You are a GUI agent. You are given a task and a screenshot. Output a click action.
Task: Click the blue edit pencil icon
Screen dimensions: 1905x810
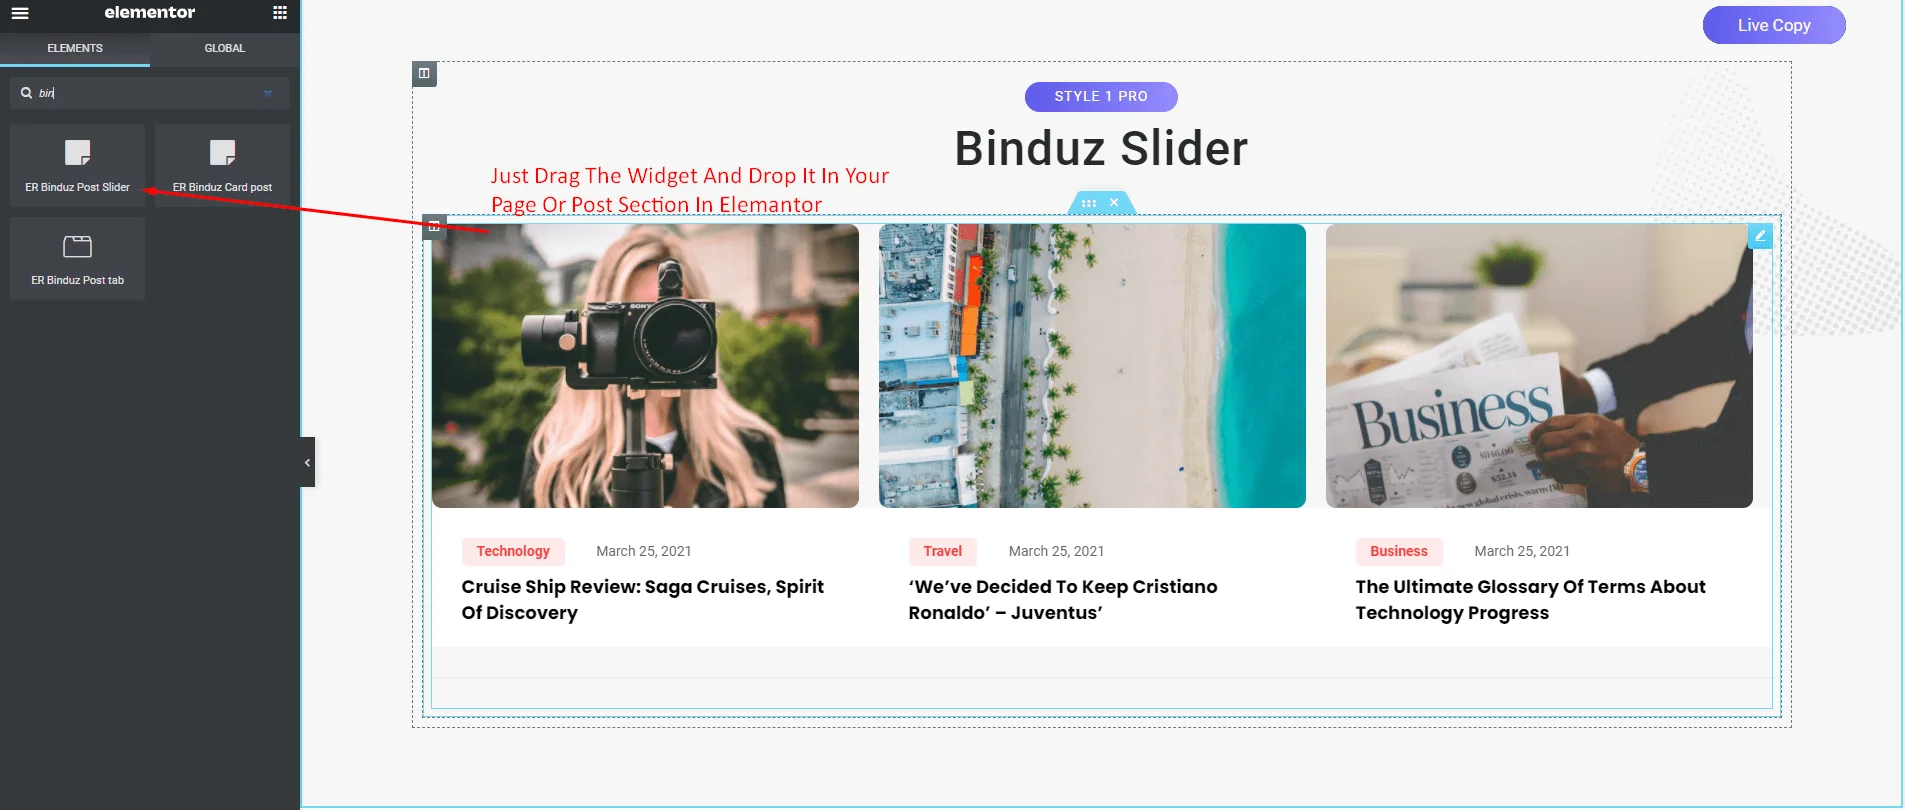(x=1760, y=236)
